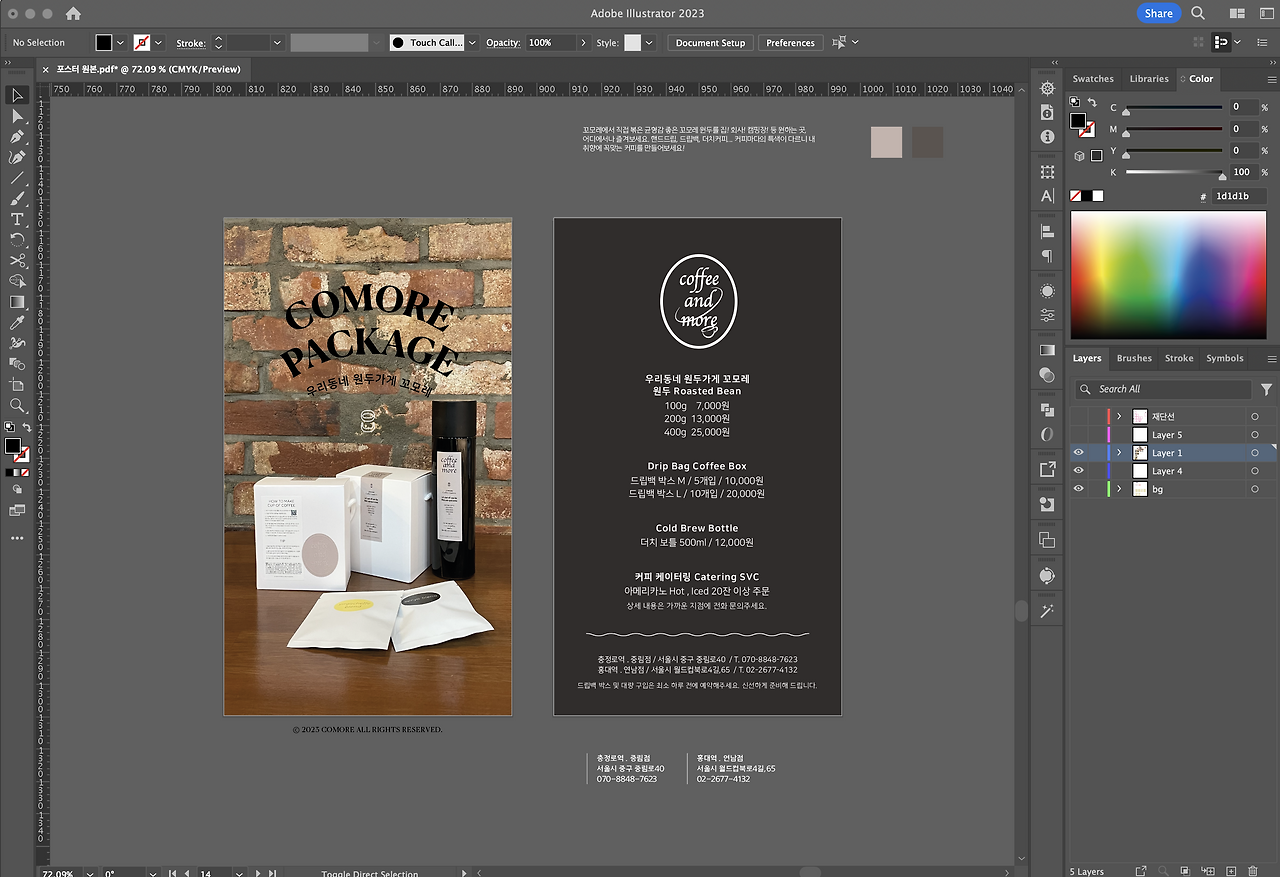1280x877 pixels.
Task: Open the Edit Toolbar three-dots menu
Action: pyautogui.click(x=17, y=538)
